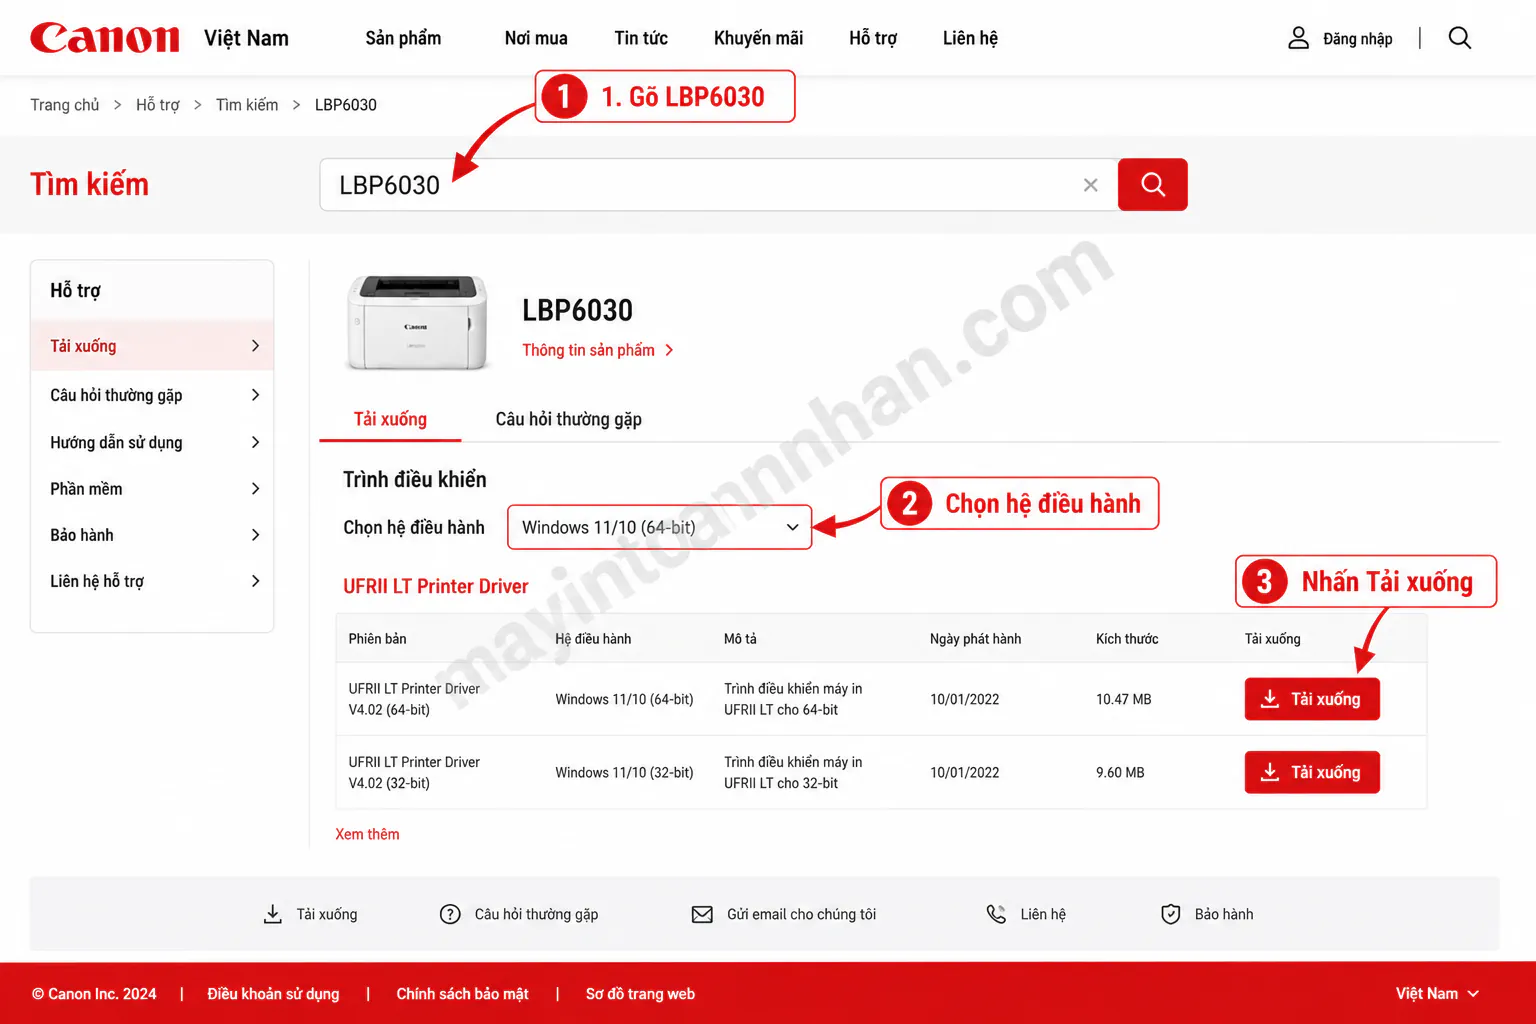Open the Gửi email cho chúng tôi link

click(801, 914)
